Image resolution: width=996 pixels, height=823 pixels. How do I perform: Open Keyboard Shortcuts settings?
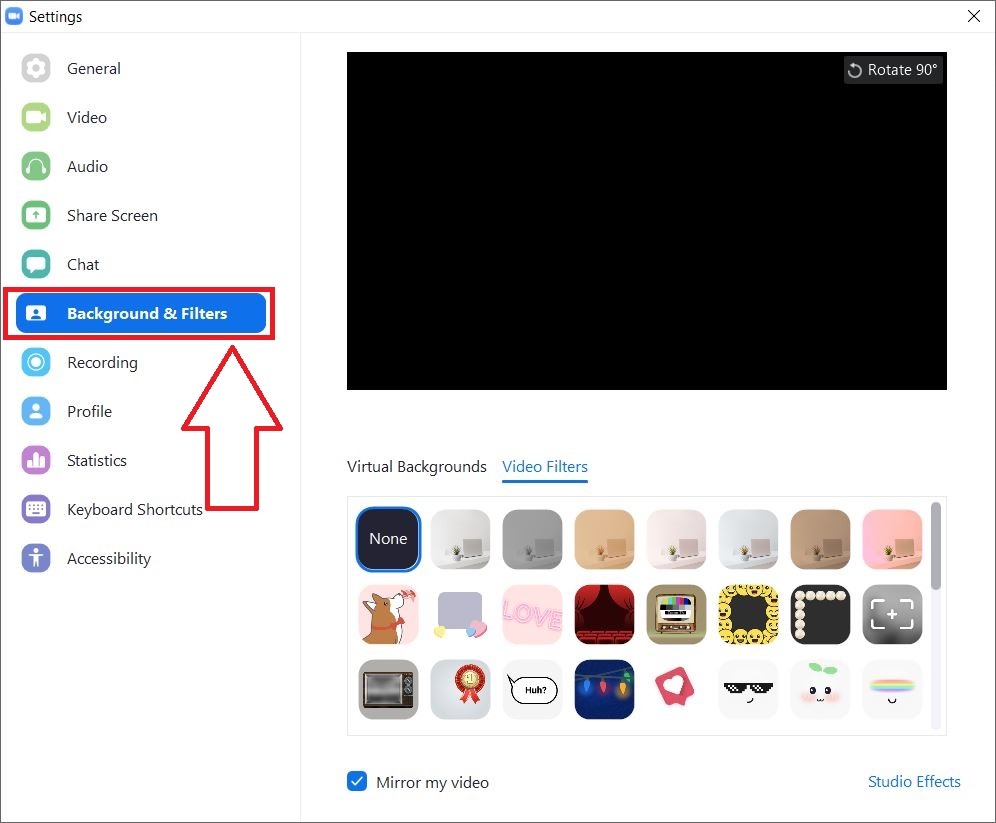134,509
